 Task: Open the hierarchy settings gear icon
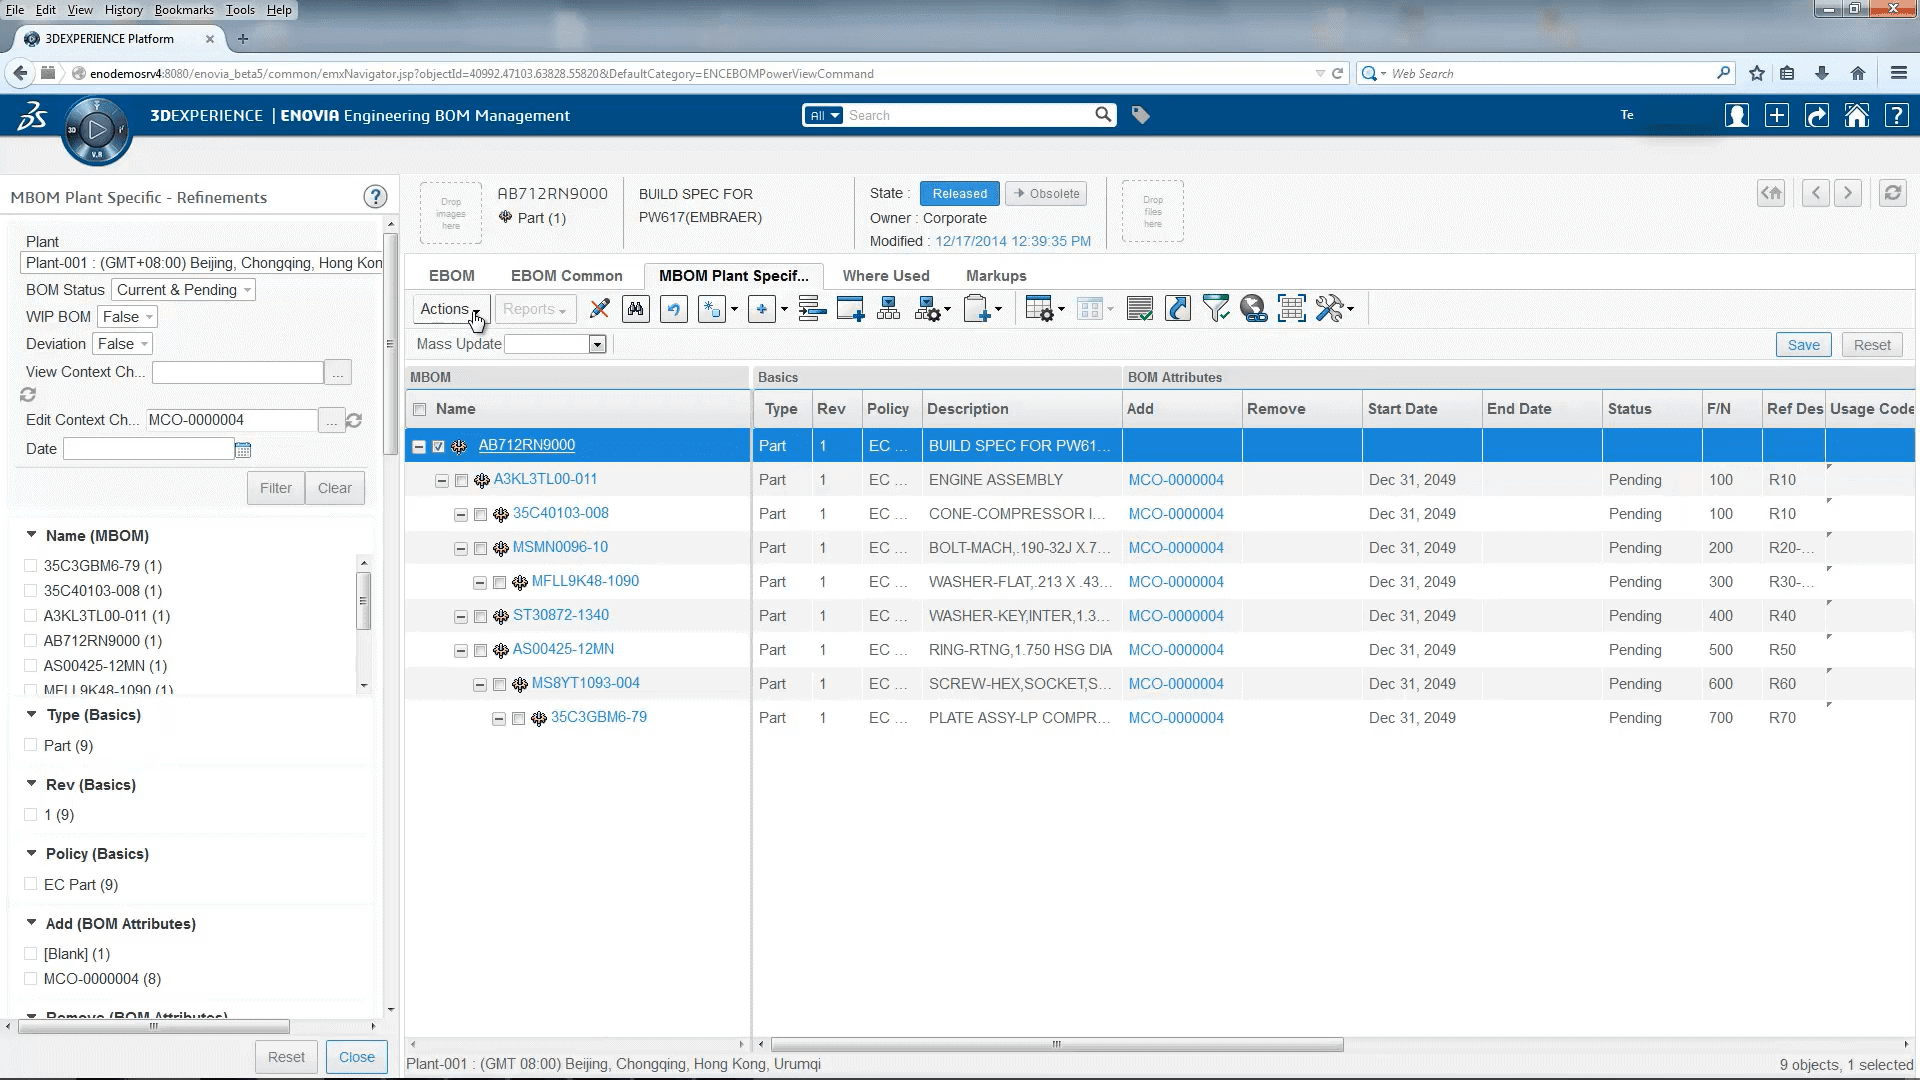point(929,309)
